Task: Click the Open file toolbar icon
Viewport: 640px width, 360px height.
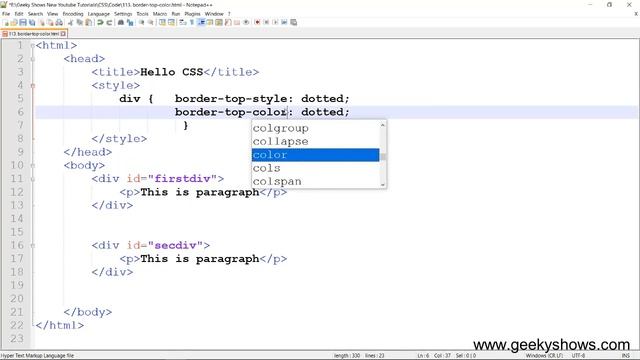Action: pos(14,22)
